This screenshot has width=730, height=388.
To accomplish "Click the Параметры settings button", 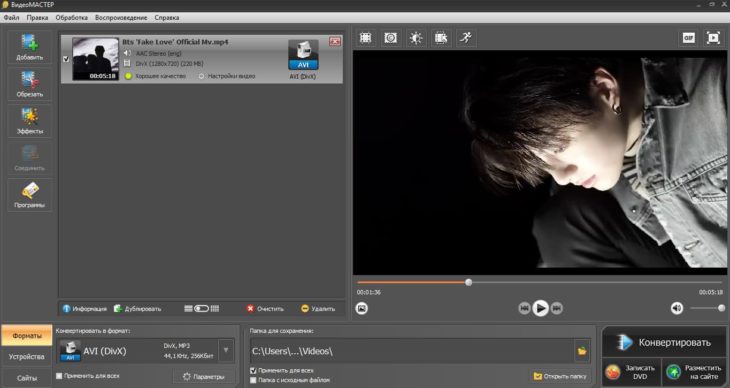I will (204, 376).
